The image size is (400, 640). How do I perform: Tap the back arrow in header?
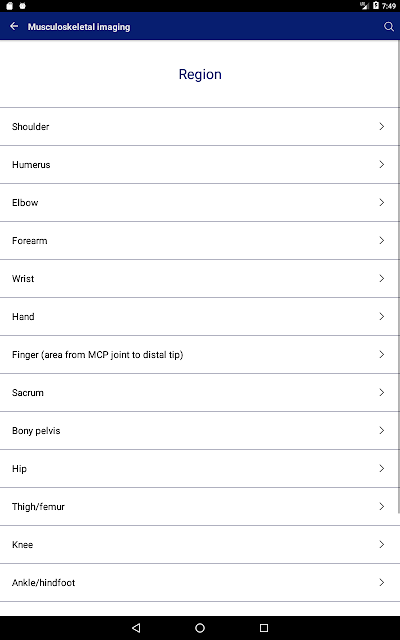pyautogui.click(x=14, y=27)
